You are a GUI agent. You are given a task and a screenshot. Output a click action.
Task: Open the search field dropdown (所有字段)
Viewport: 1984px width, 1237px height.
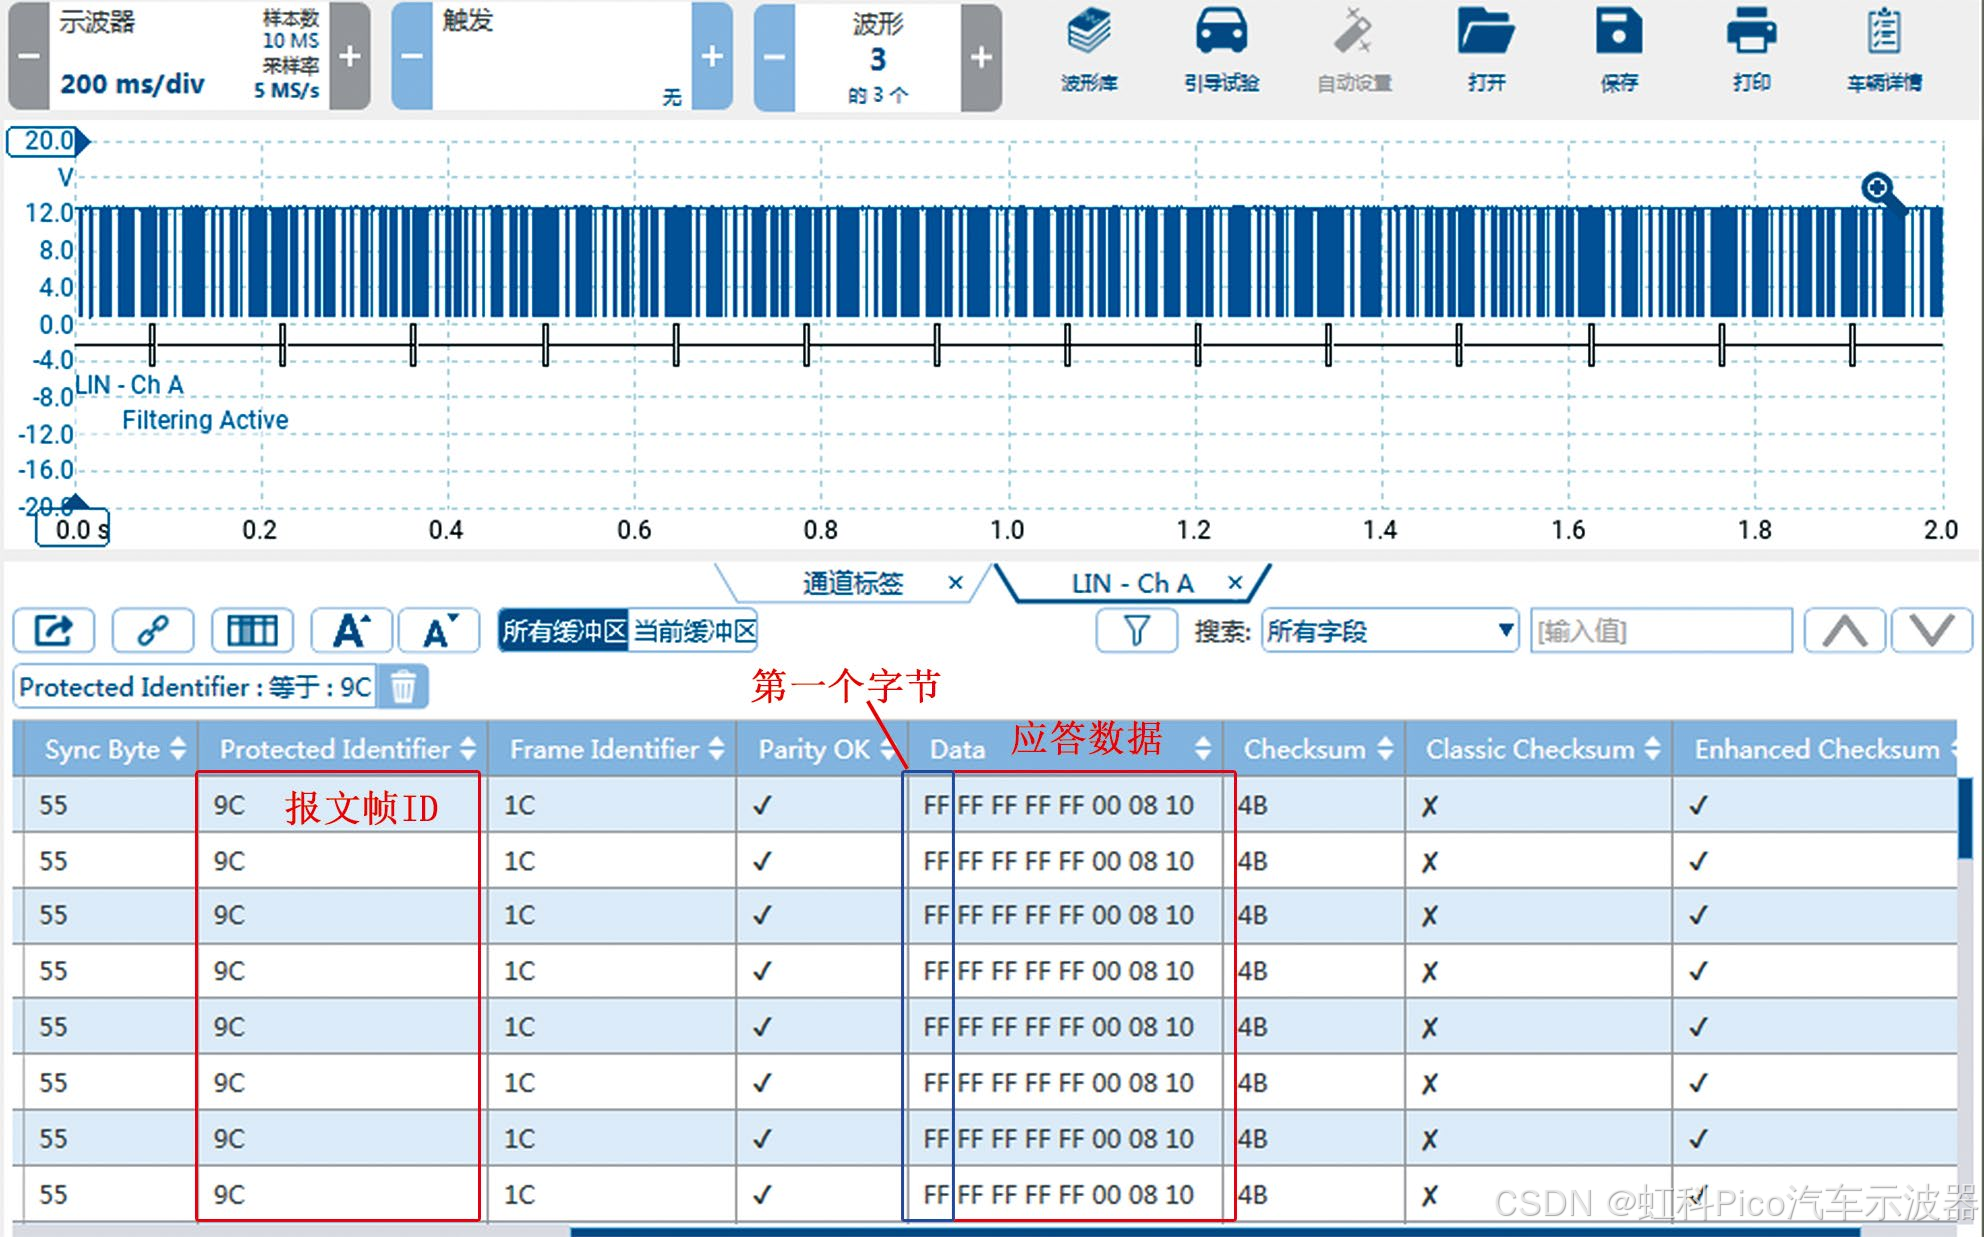[1389, 631]
